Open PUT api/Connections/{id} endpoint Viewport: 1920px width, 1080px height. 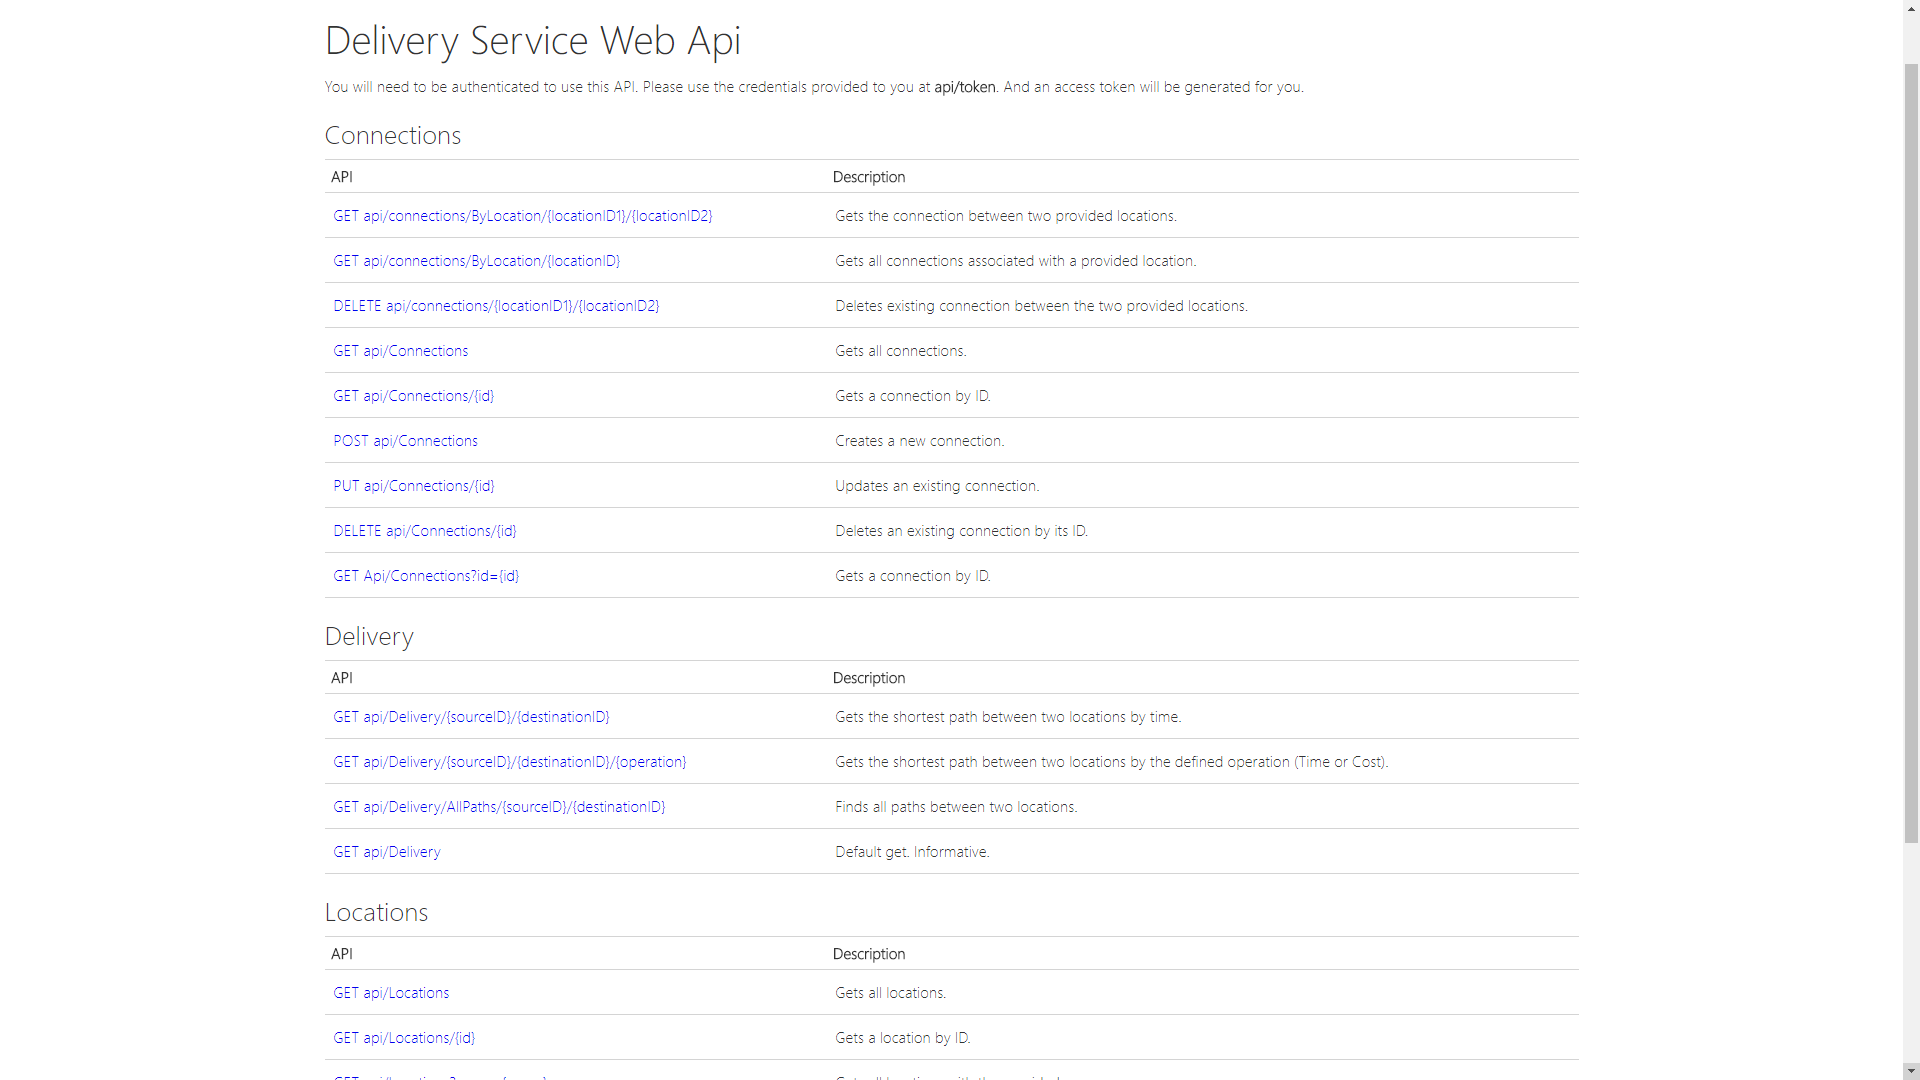tap(413, 486)
